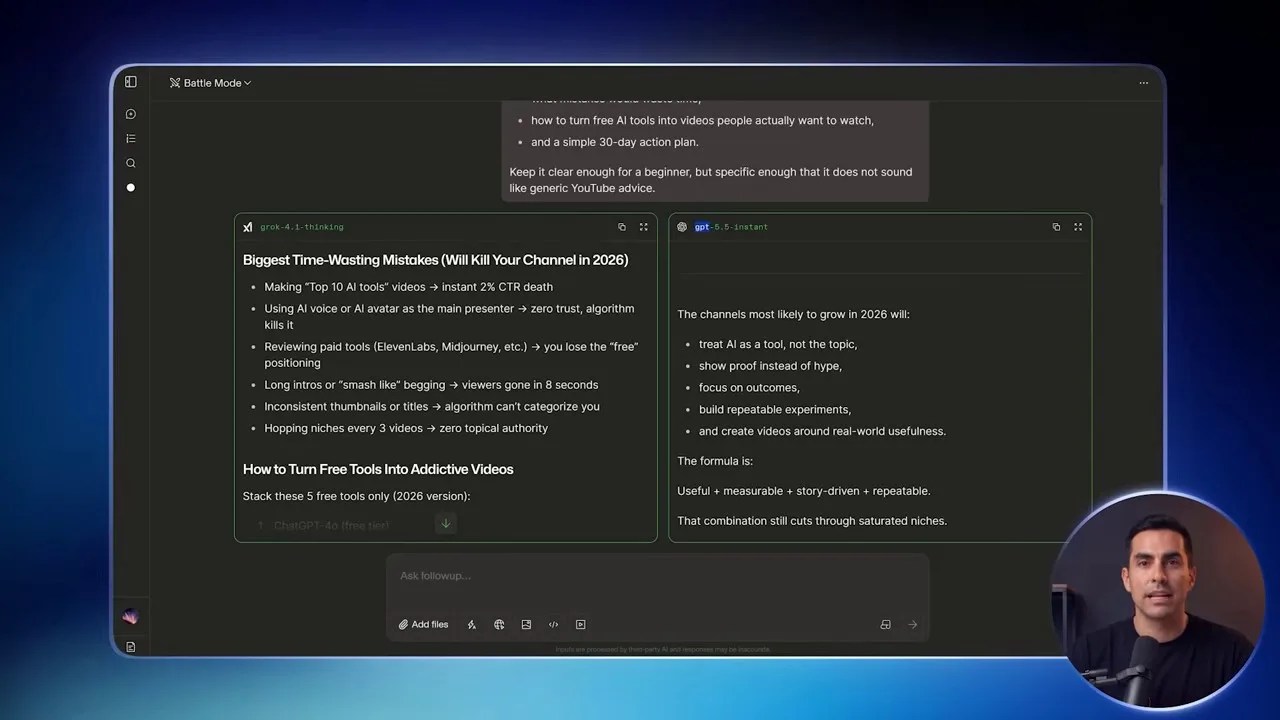Enable web search globe icon

[x=499, y=625]
